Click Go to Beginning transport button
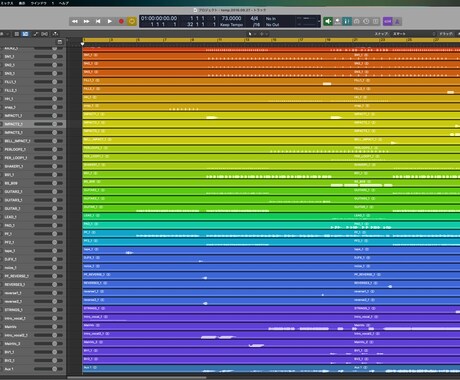The width and height of the screenshot is (460, 380). pos(98,21)
